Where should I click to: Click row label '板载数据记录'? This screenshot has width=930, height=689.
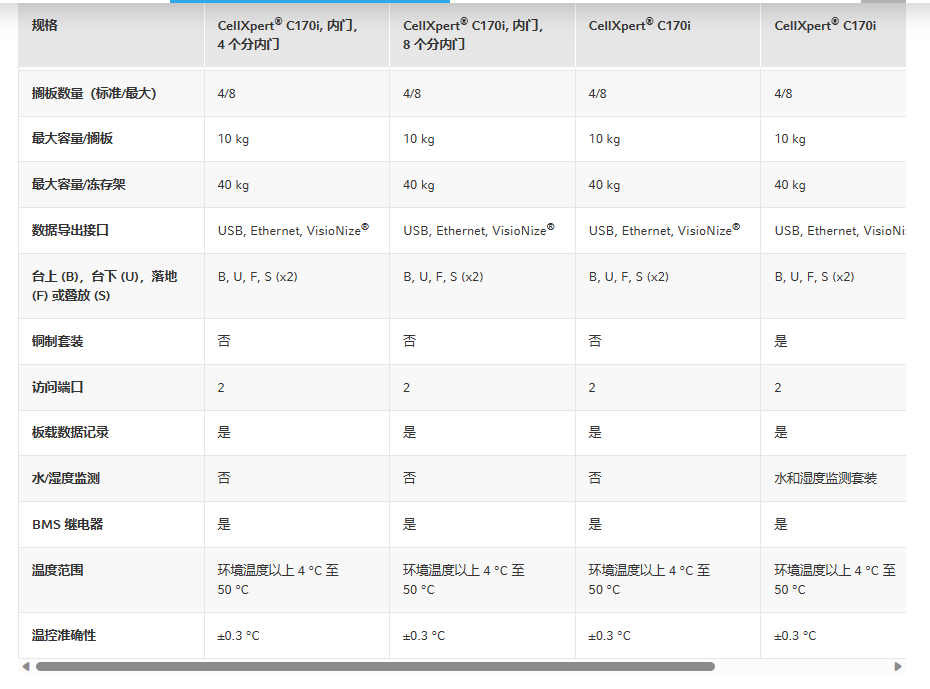click(x=70, y=432)
